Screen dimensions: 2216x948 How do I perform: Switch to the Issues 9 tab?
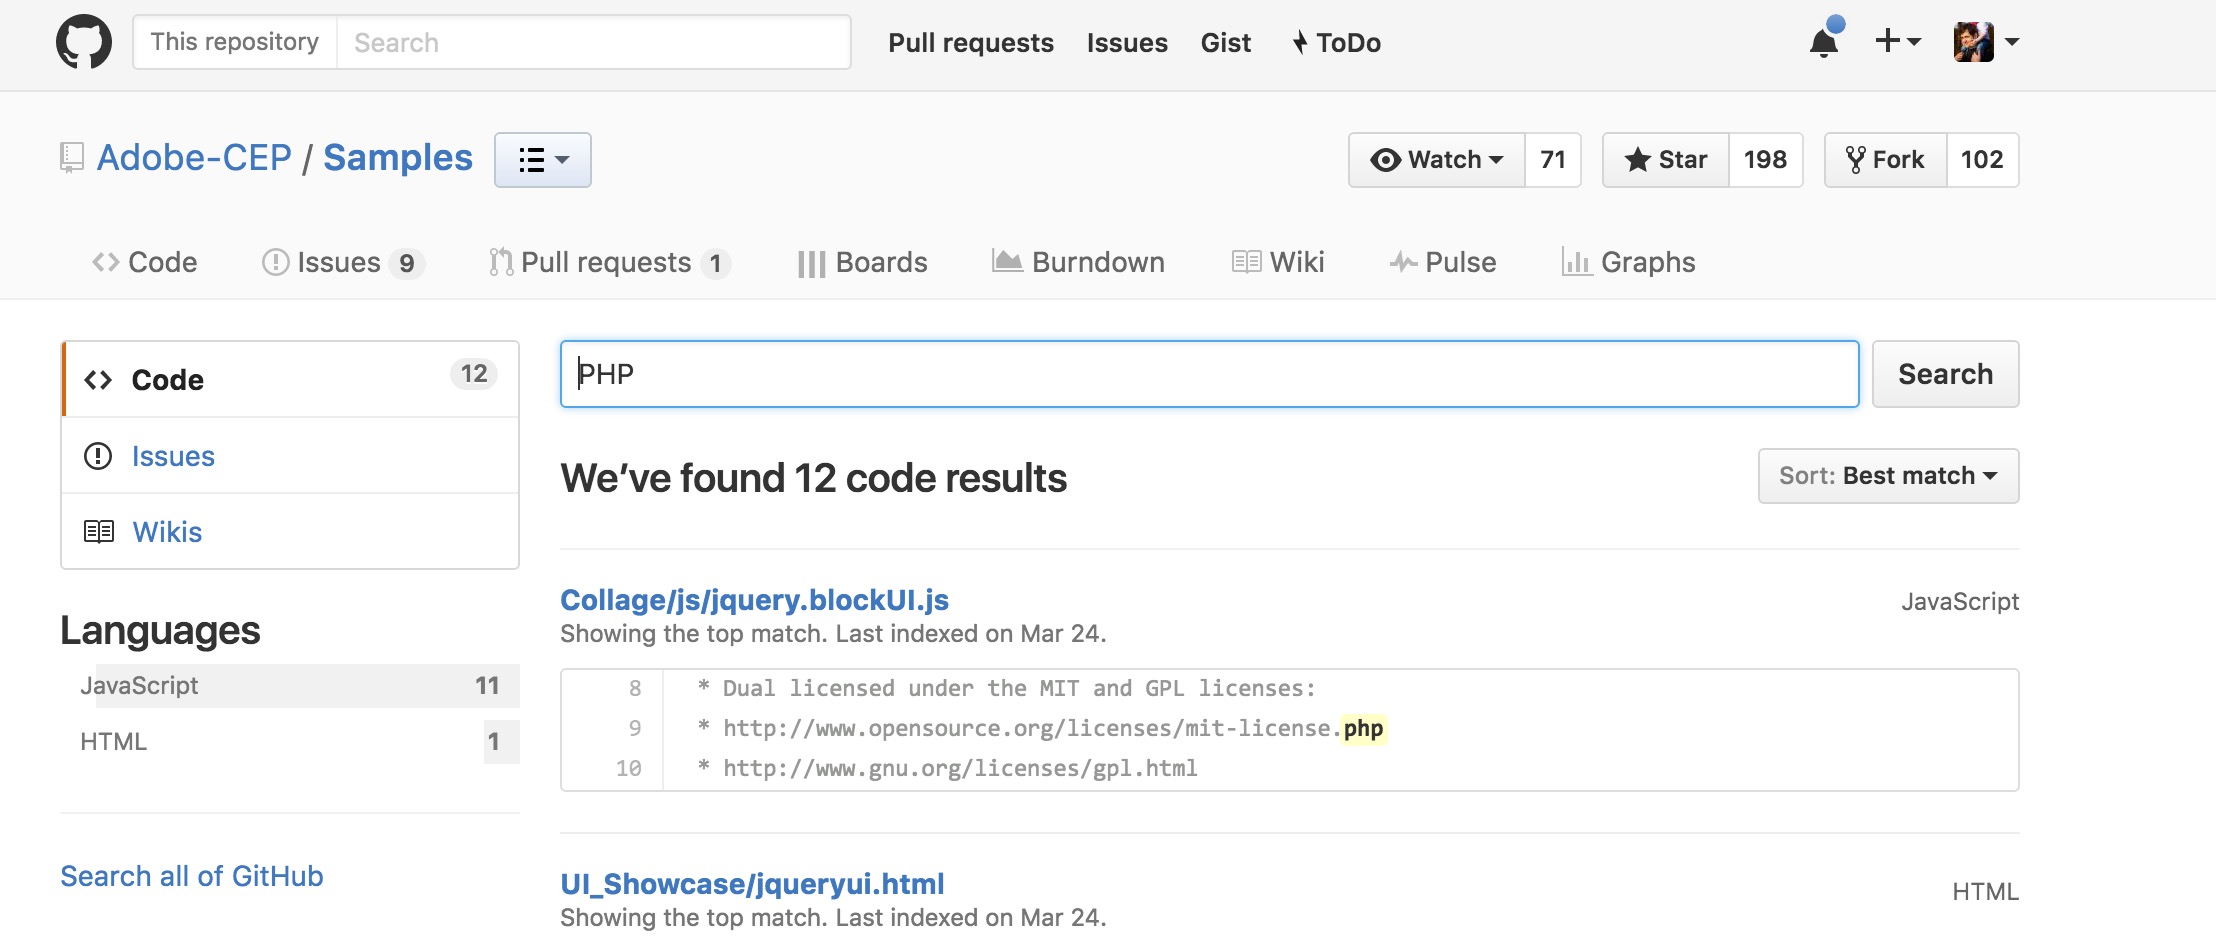click(x=343, y=262)
